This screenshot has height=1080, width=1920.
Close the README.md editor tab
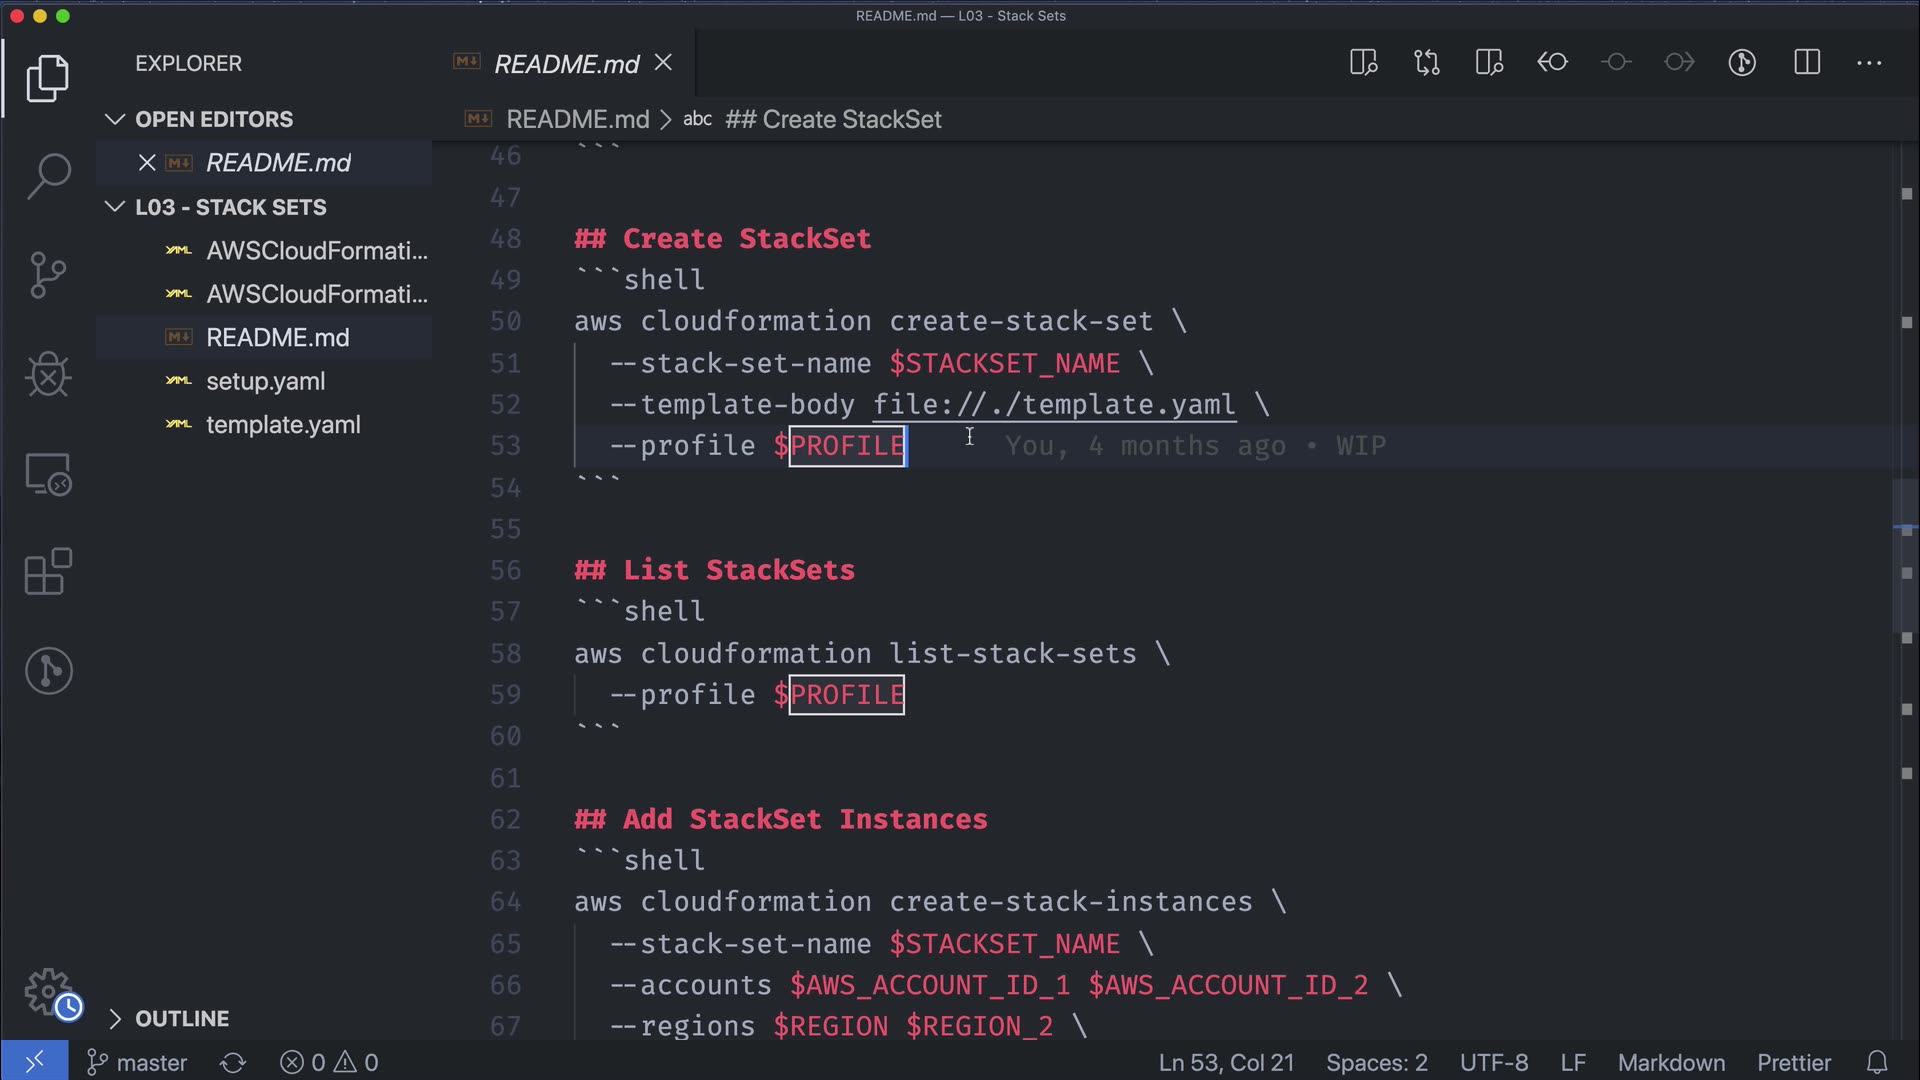pyautogui.click(x=663, y=63)
